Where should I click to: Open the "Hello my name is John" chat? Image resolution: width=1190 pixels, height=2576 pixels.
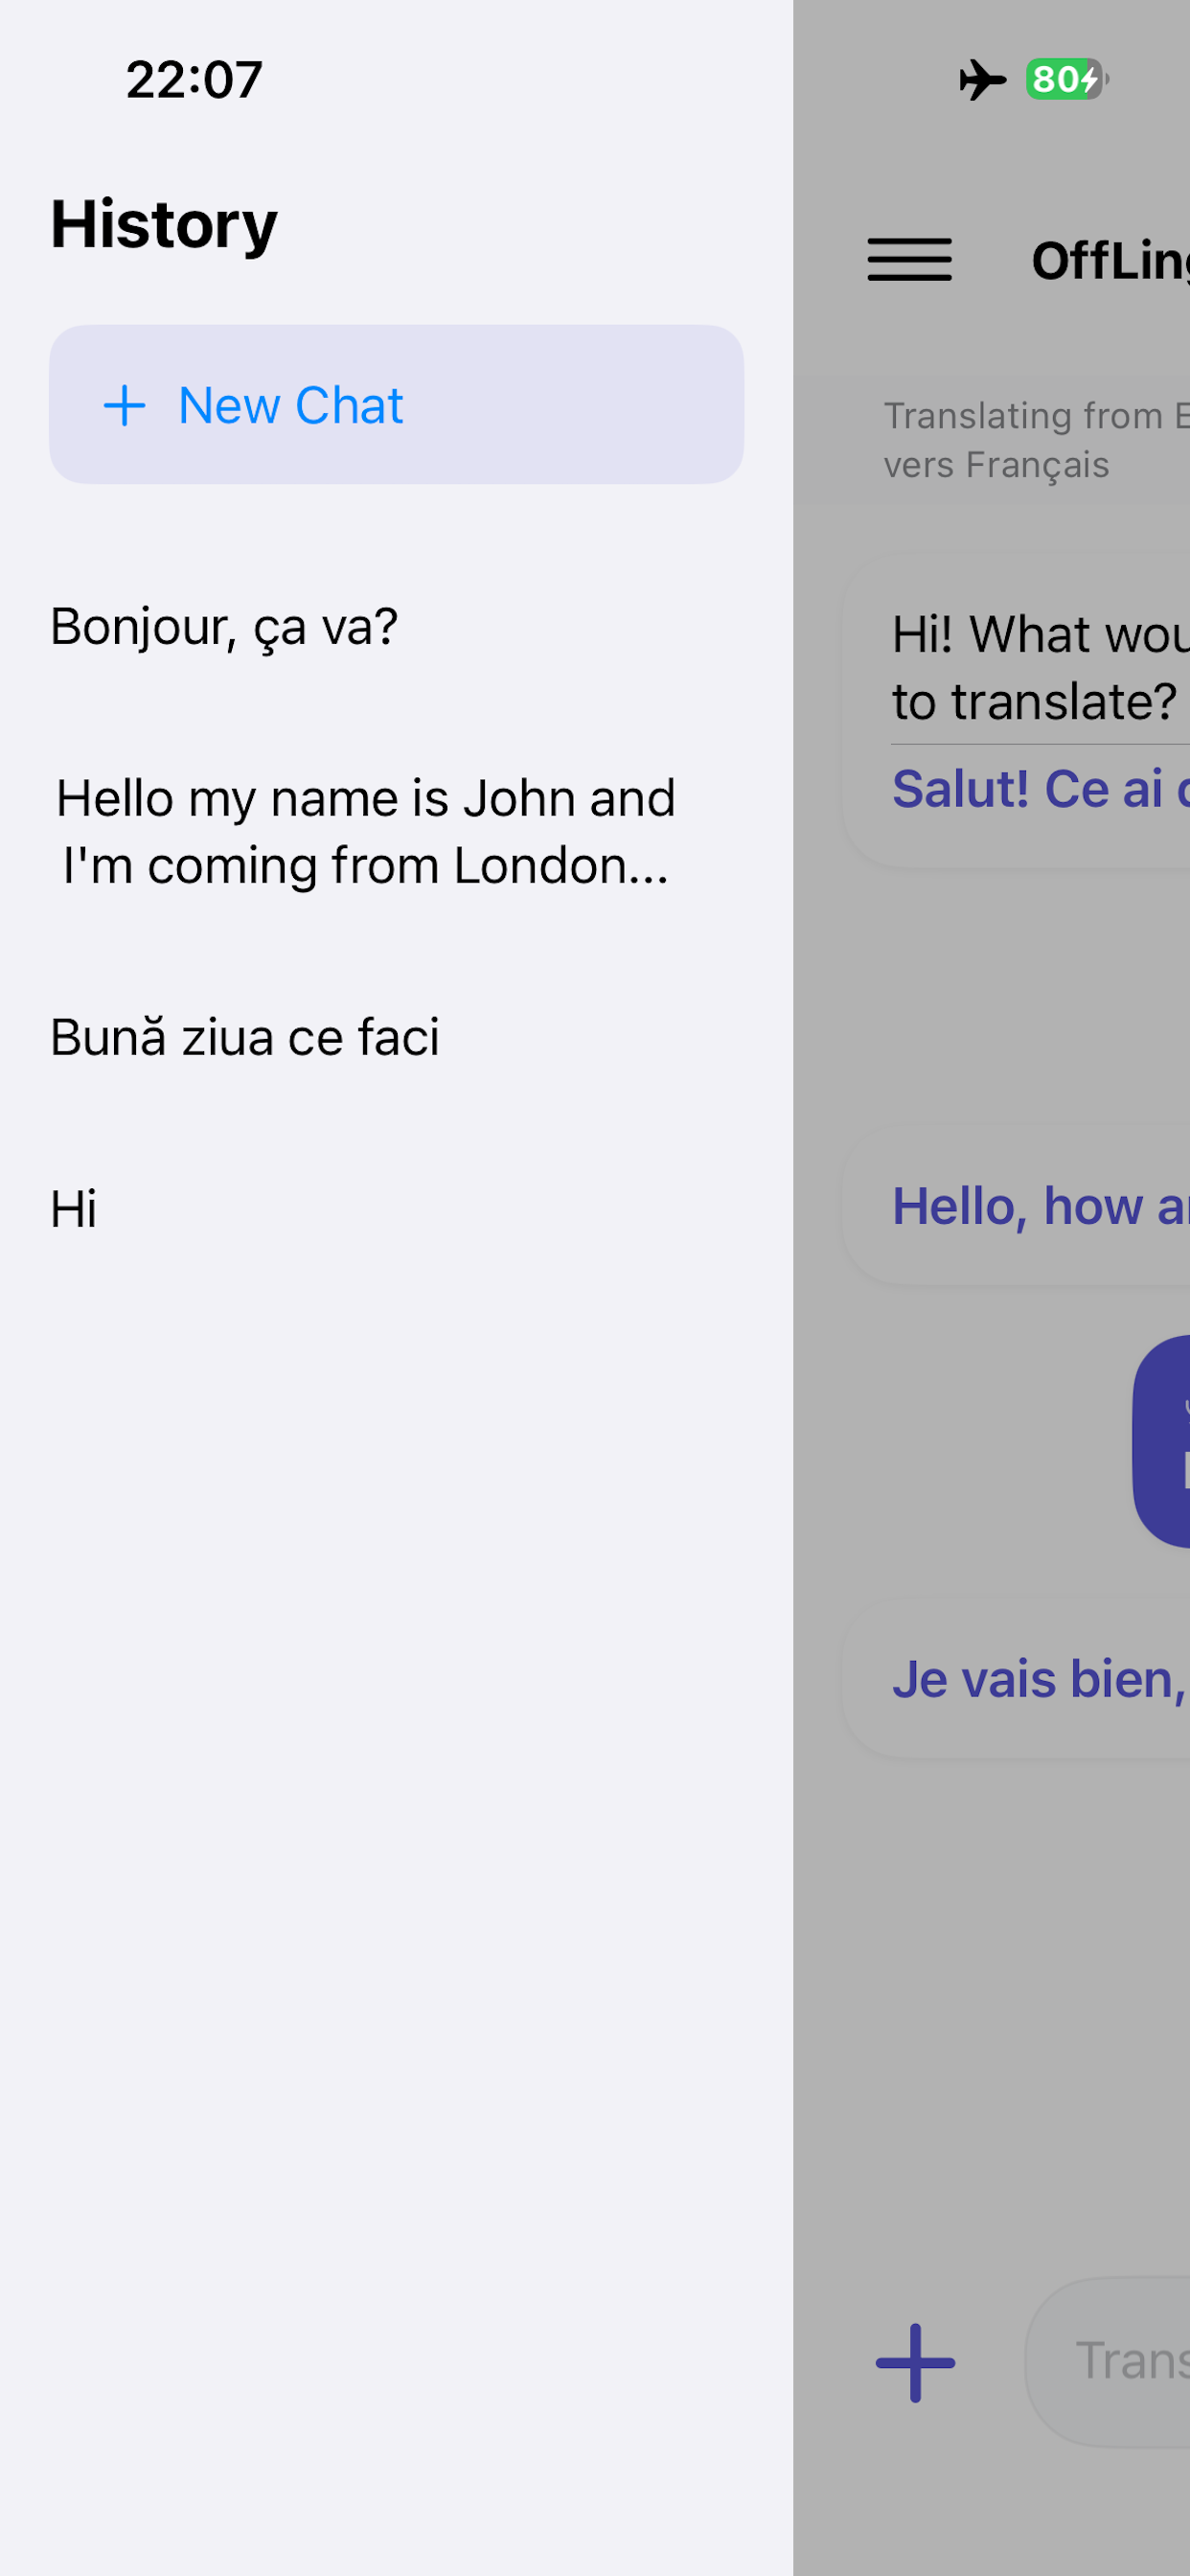(366, 832)
